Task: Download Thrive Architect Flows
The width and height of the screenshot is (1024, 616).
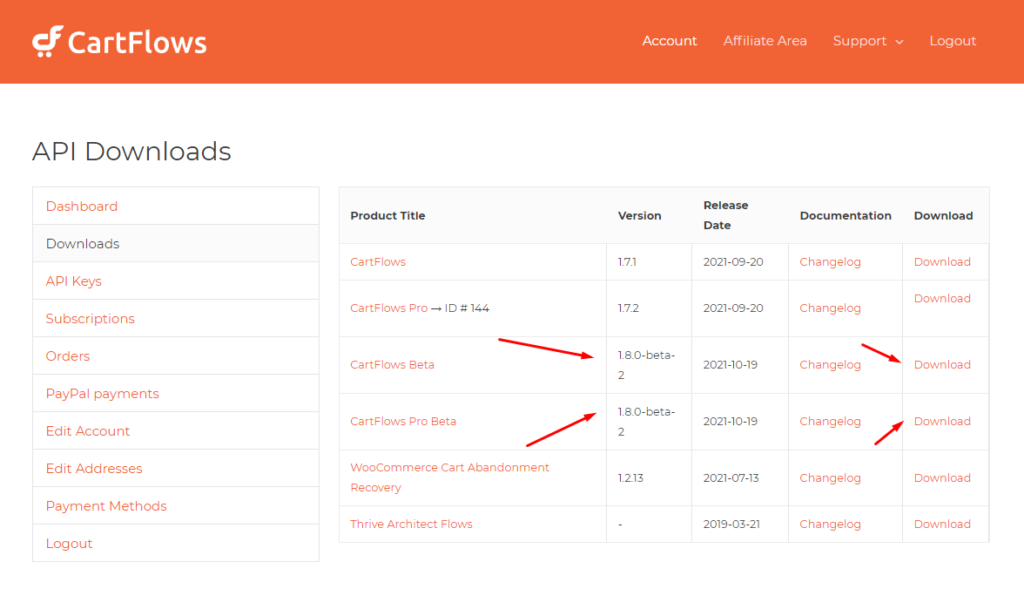Action: 942,524
